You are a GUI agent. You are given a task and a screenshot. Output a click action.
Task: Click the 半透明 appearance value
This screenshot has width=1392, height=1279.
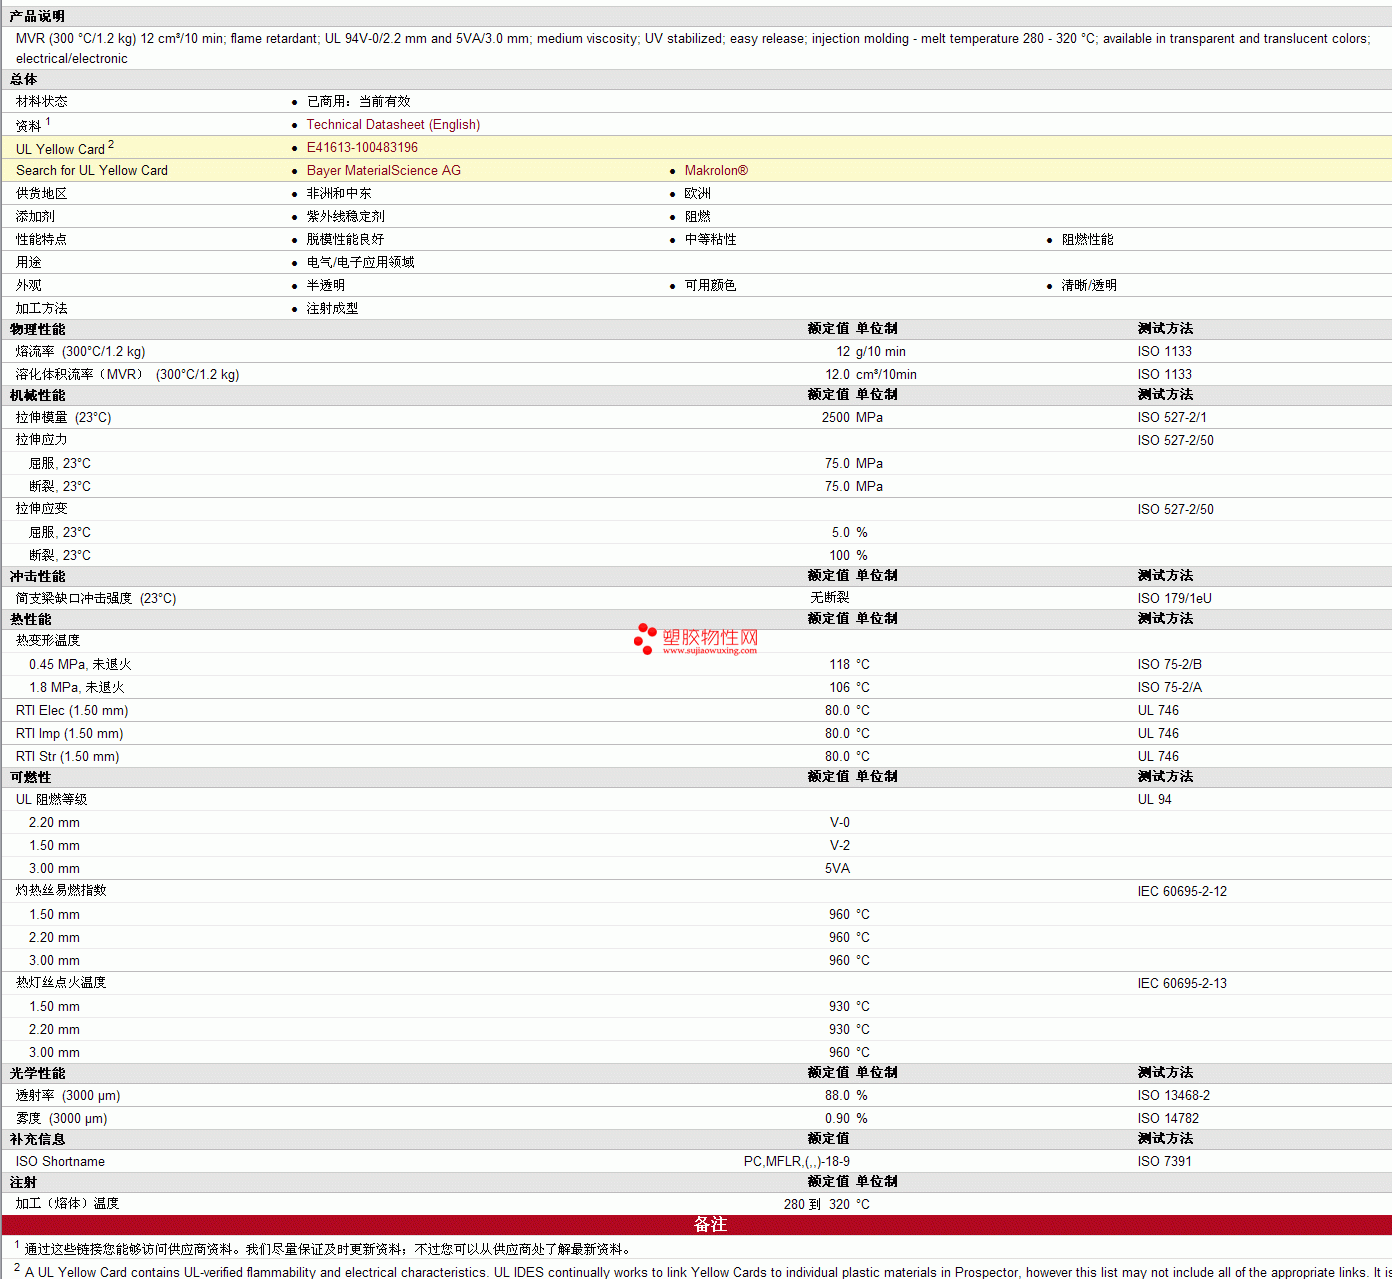click(325, 286)
